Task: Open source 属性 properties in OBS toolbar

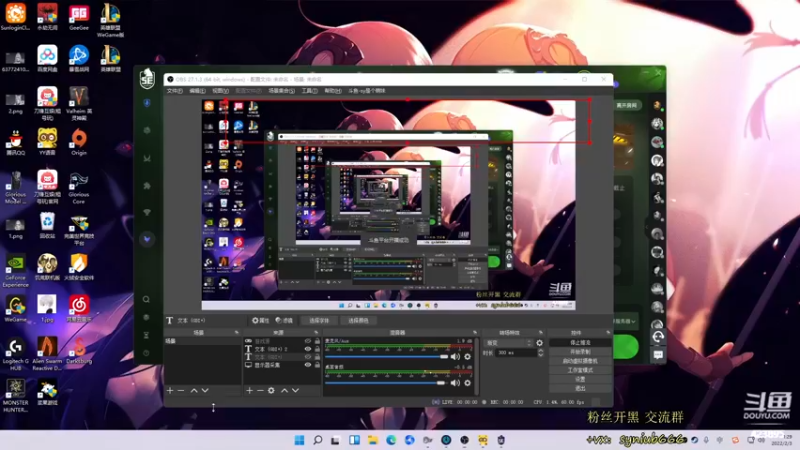Action: point(261,320)
